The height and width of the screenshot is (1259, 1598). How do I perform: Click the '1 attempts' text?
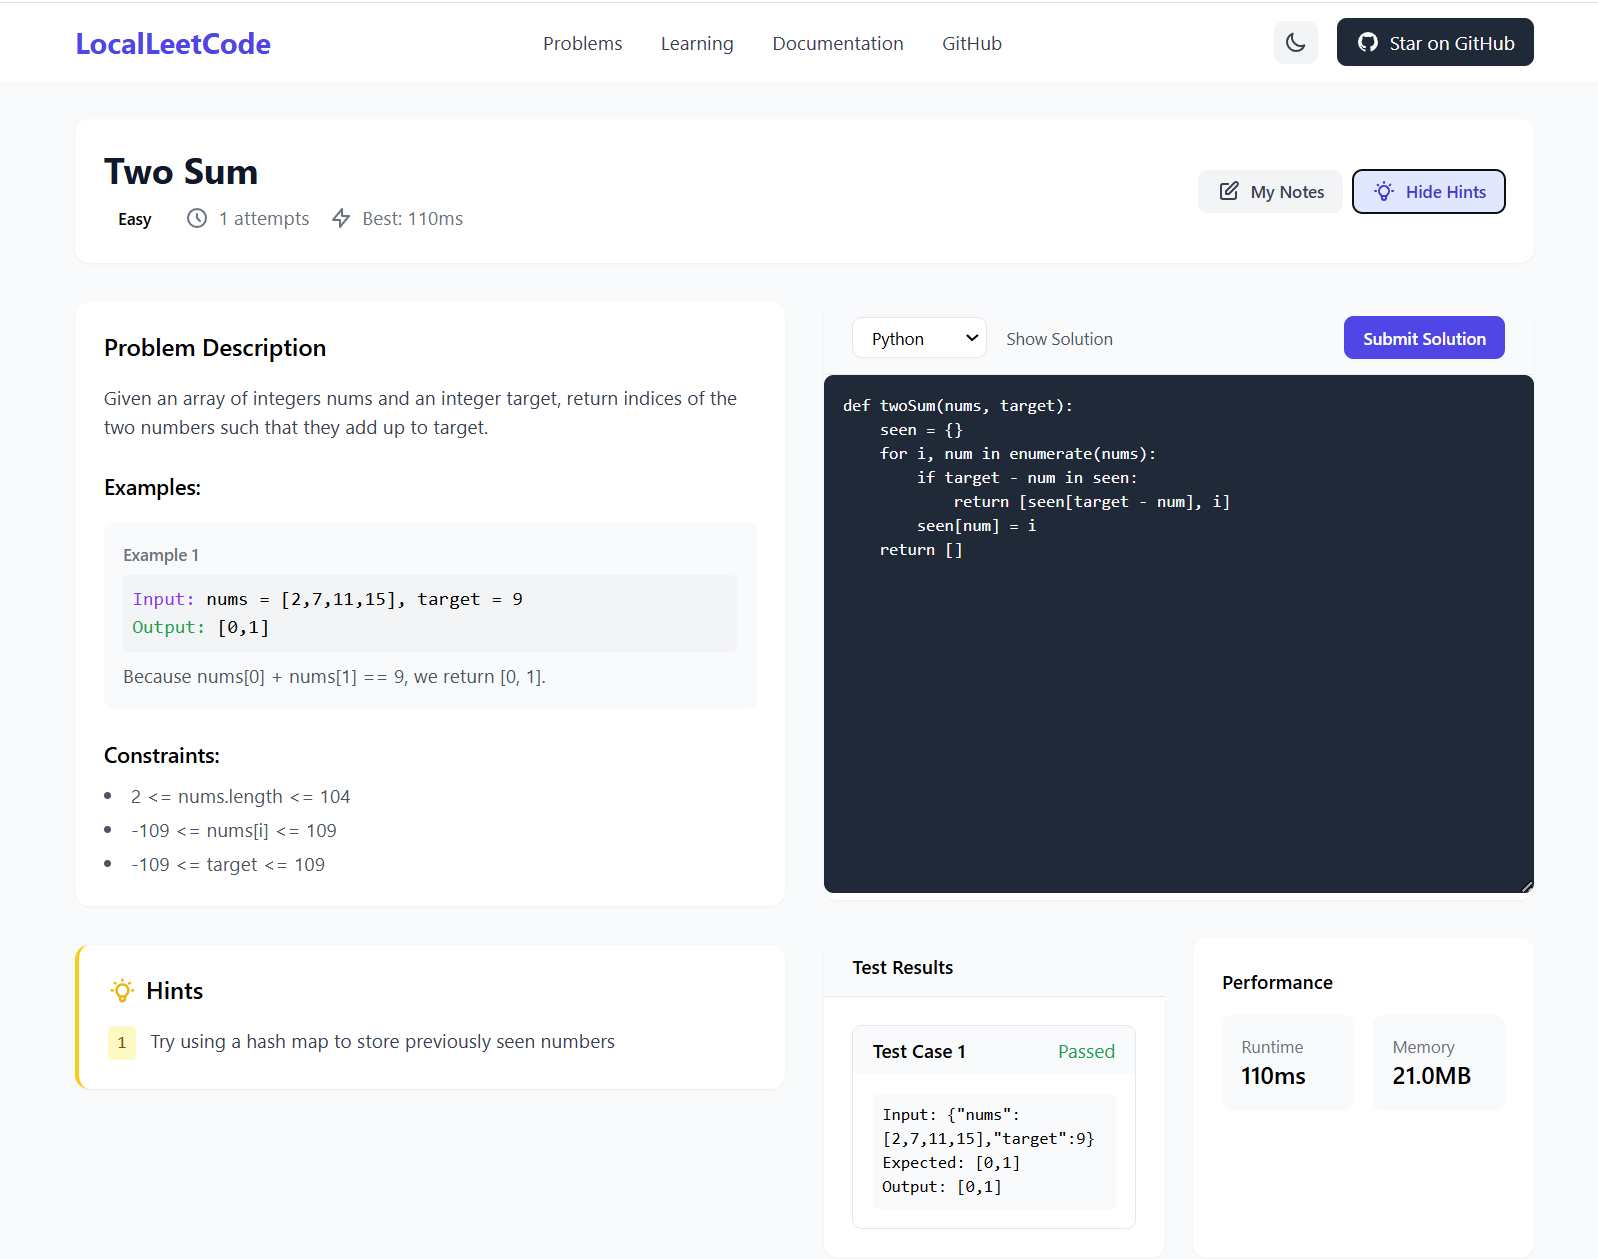pos(264,218)
